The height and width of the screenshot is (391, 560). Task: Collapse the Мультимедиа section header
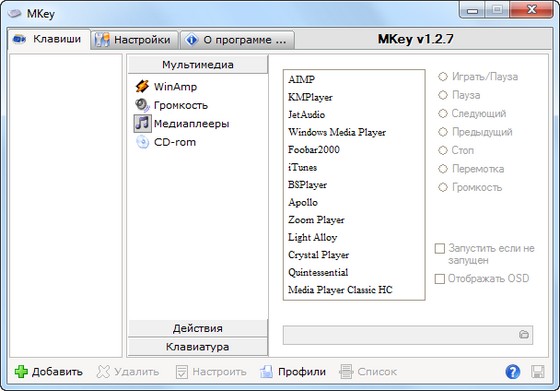click(x=198, y=65)
